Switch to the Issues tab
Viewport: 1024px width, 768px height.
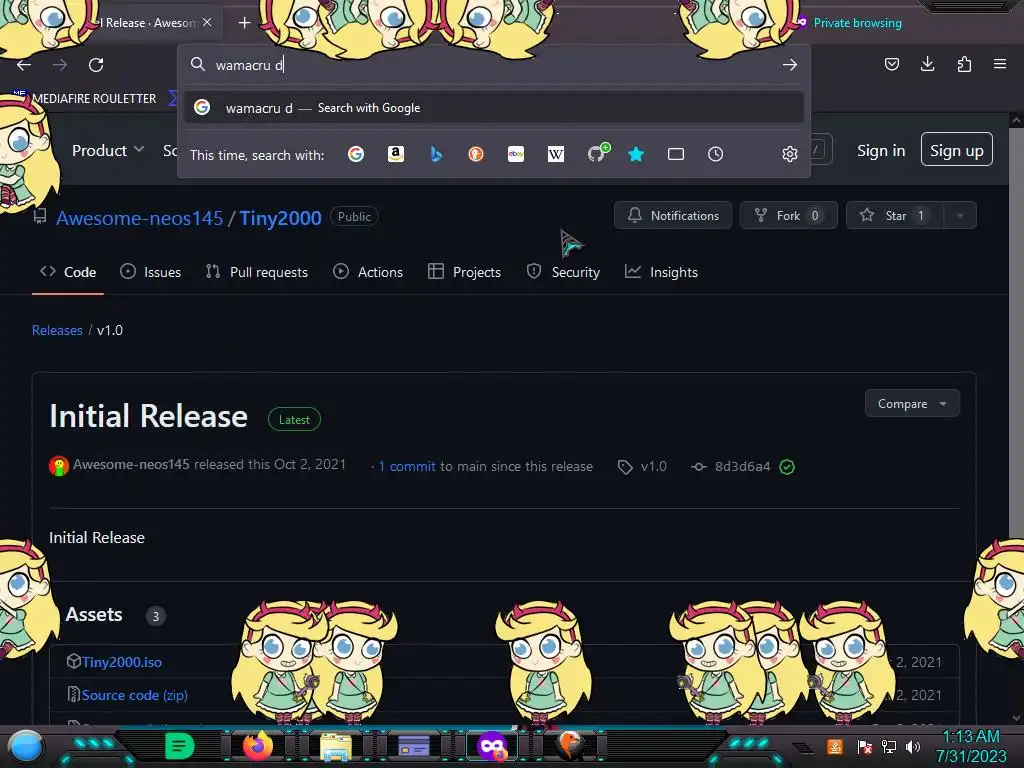pyautogui.click(x=151, y=272)
